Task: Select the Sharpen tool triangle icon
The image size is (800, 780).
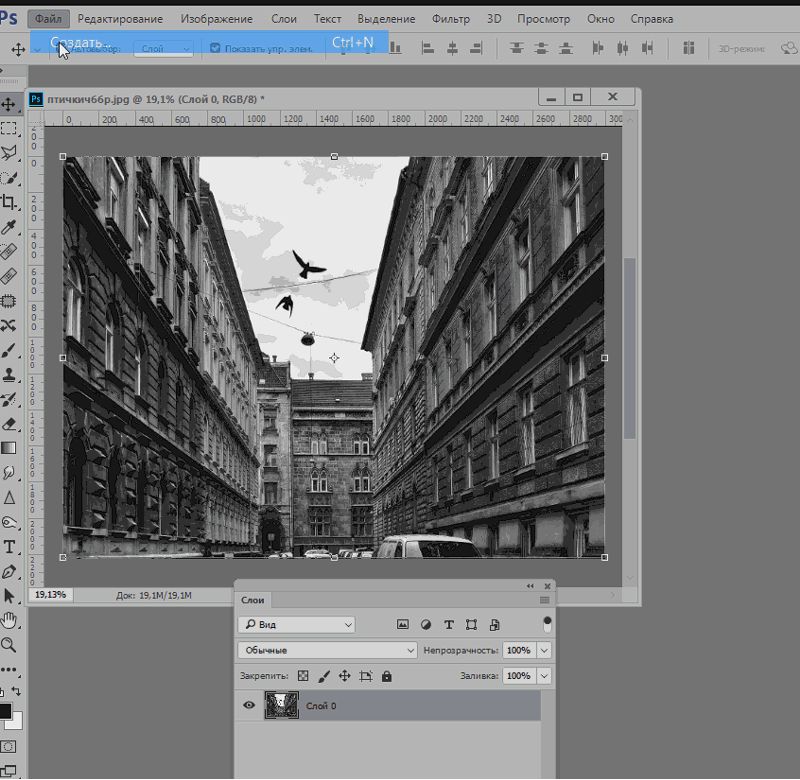Action: click(9, 498)
